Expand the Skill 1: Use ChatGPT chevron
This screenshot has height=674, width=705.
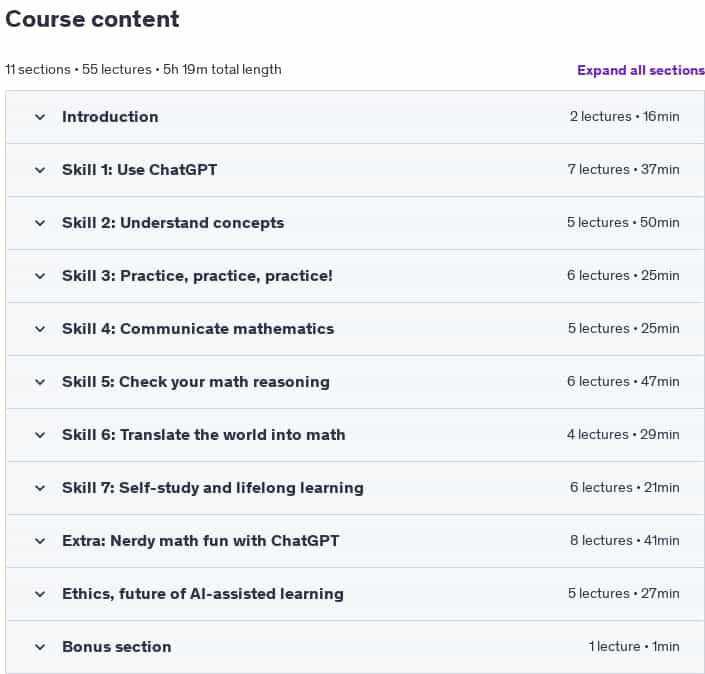(40, 170)
